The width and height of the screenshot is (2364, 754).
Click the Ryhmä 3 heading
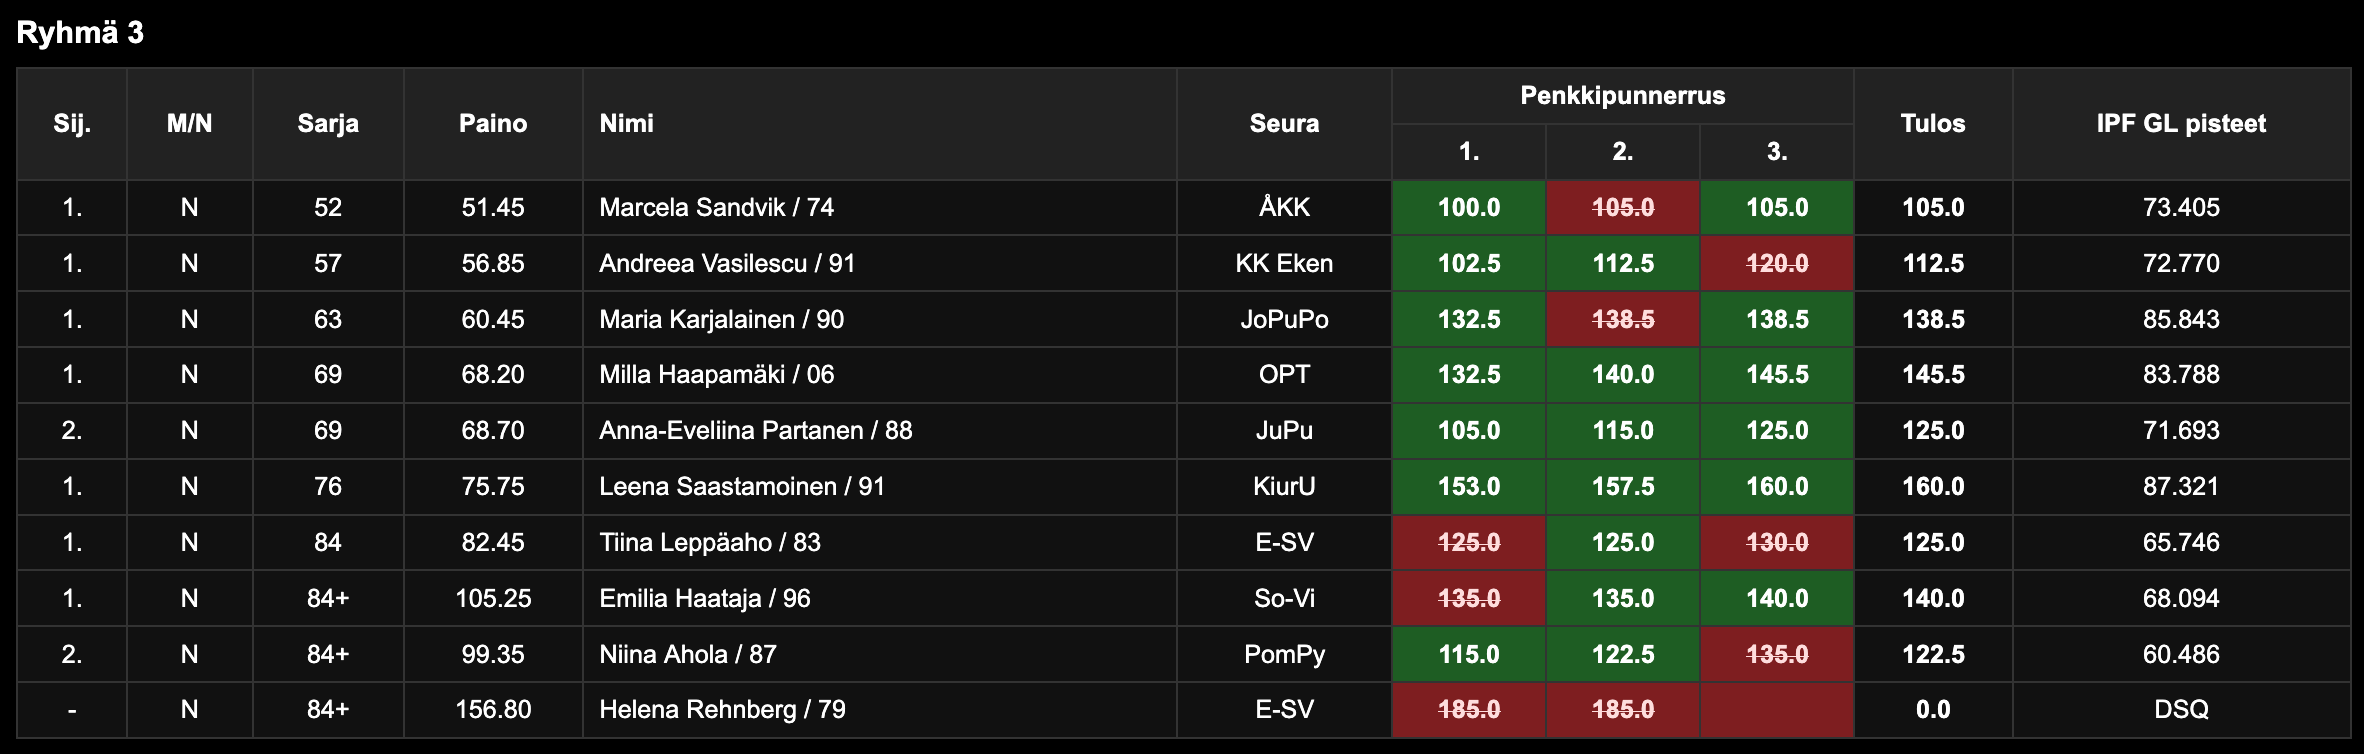pos(80,34)
